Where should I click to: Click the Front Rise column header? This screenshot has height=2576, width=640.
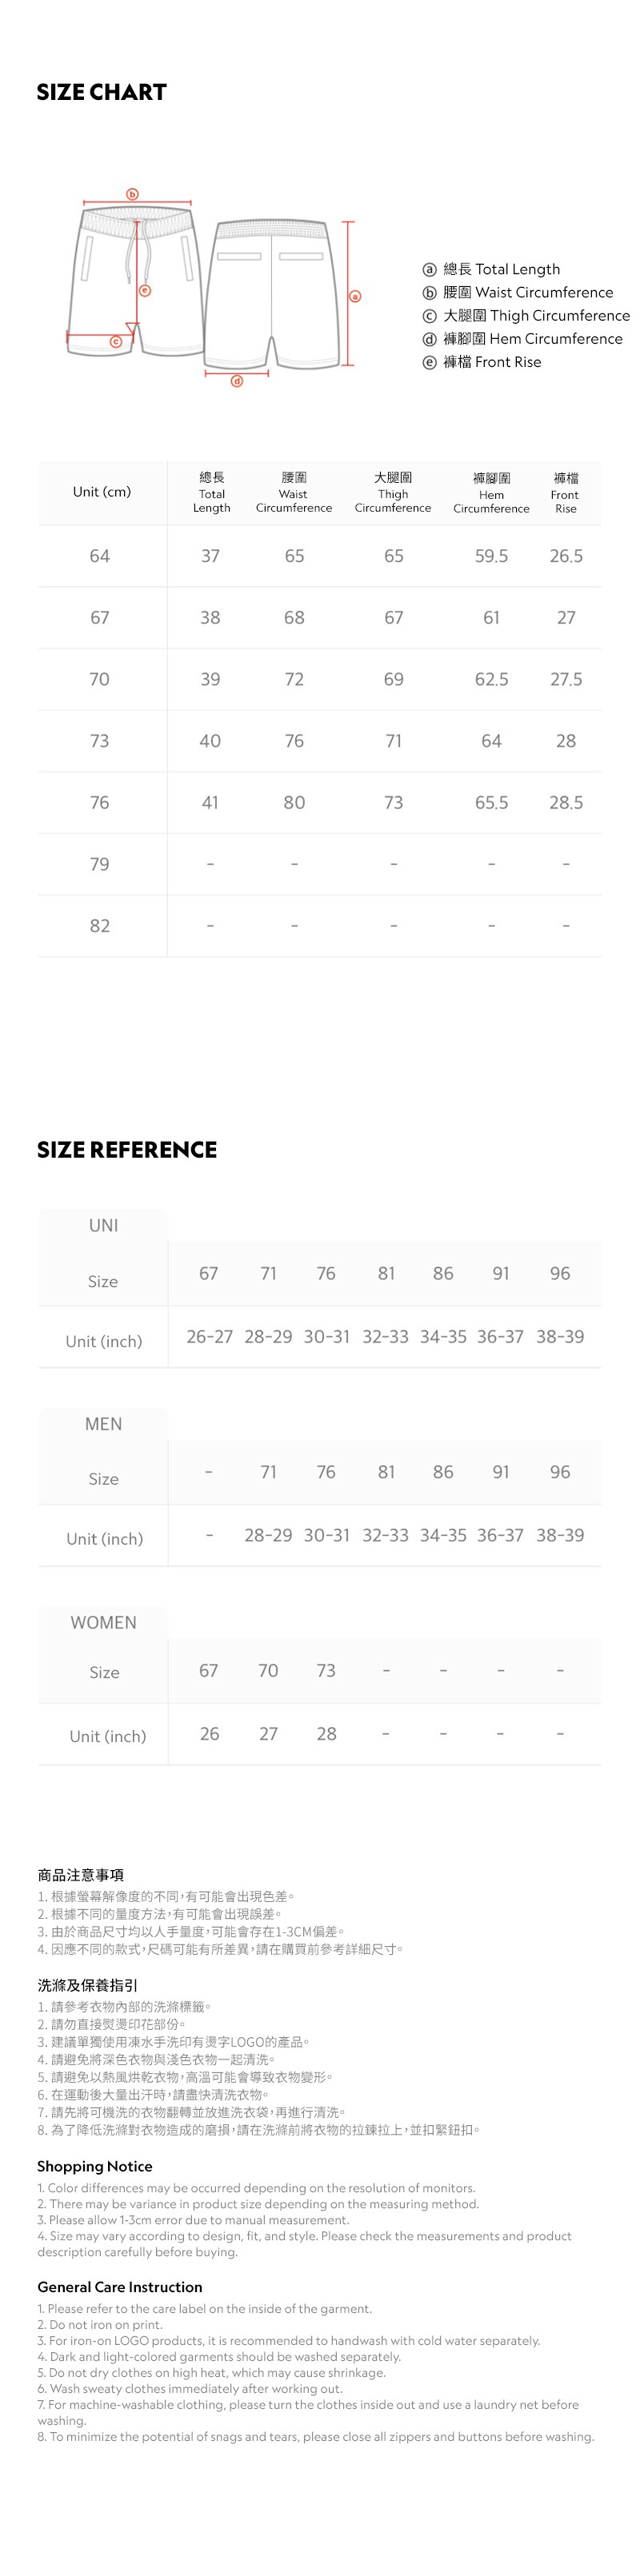565,493
